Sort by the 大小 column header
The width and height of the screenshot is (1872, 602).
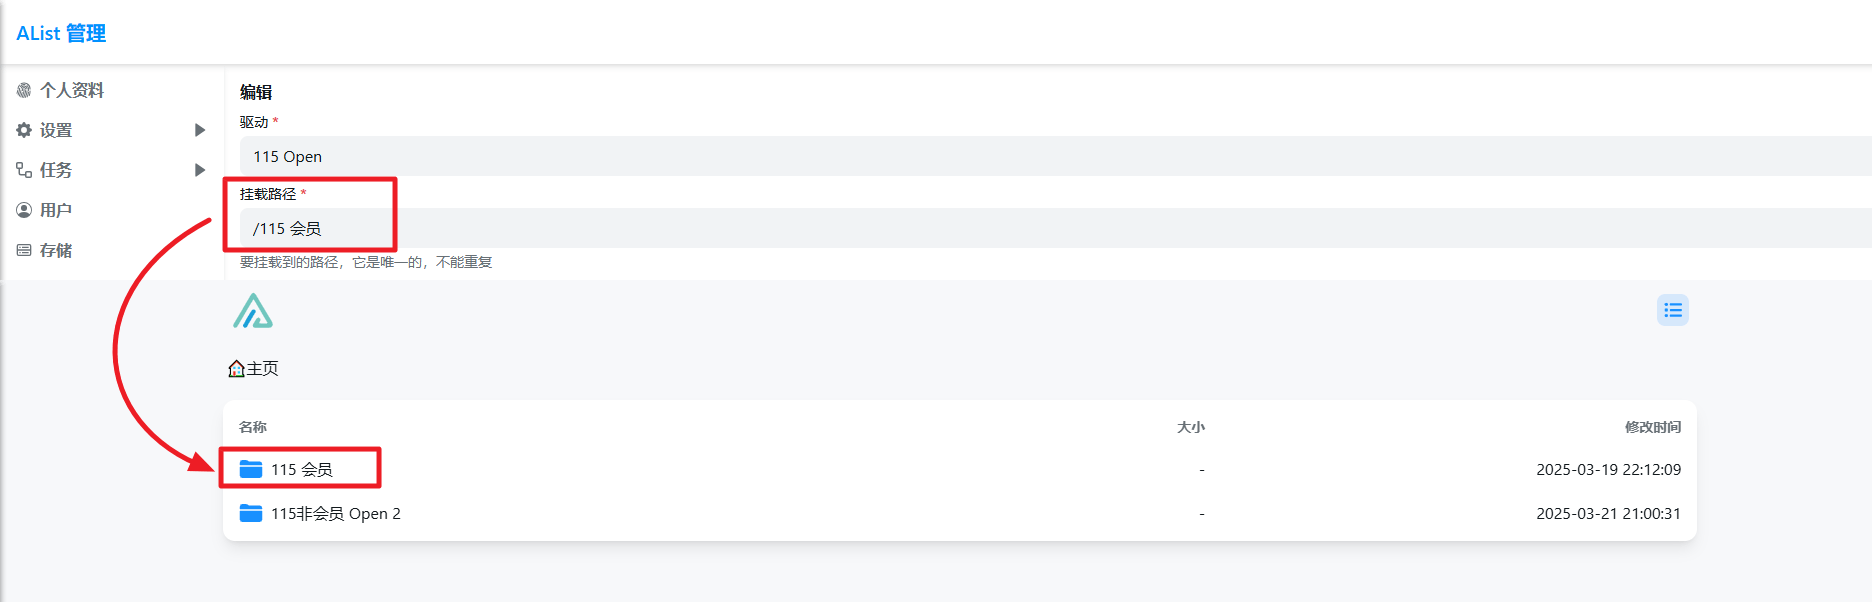pyautogui.click(x=1190, y=427)
